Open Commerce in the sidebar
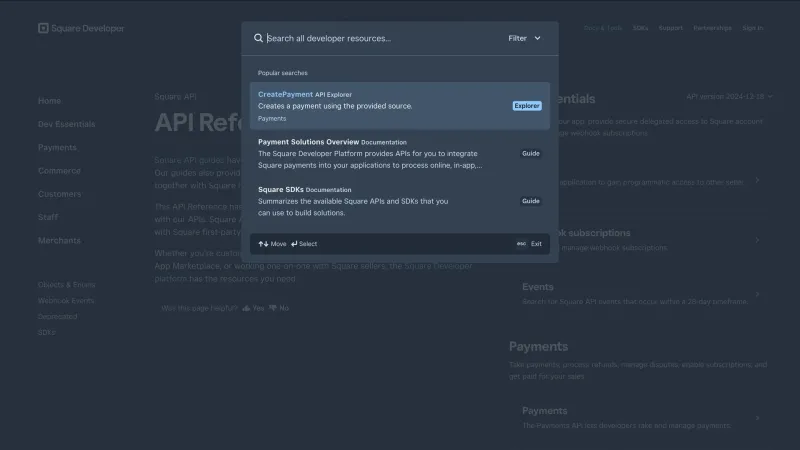800x450 pixels. pos(59,170)
